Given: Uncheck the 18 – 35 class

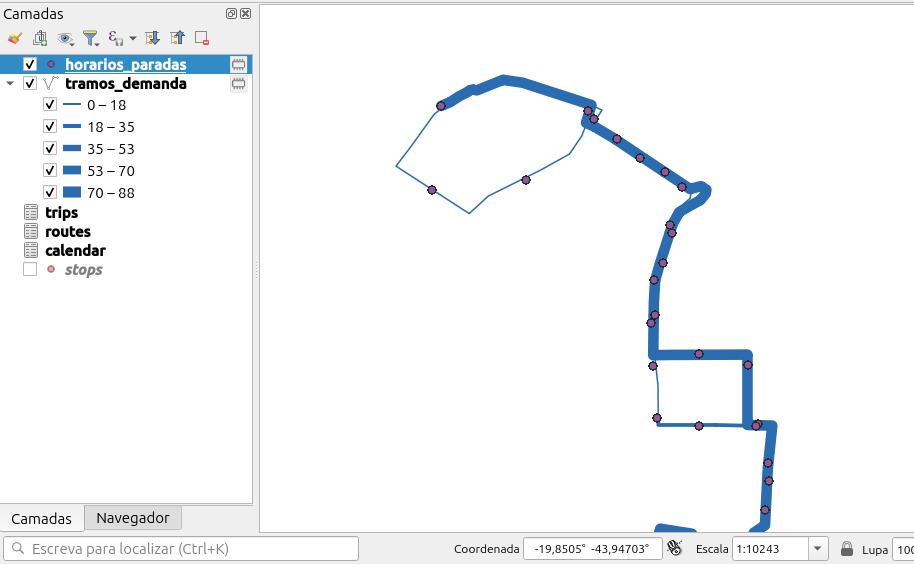Looking at the screenshot, I should [x=50, y=126].
